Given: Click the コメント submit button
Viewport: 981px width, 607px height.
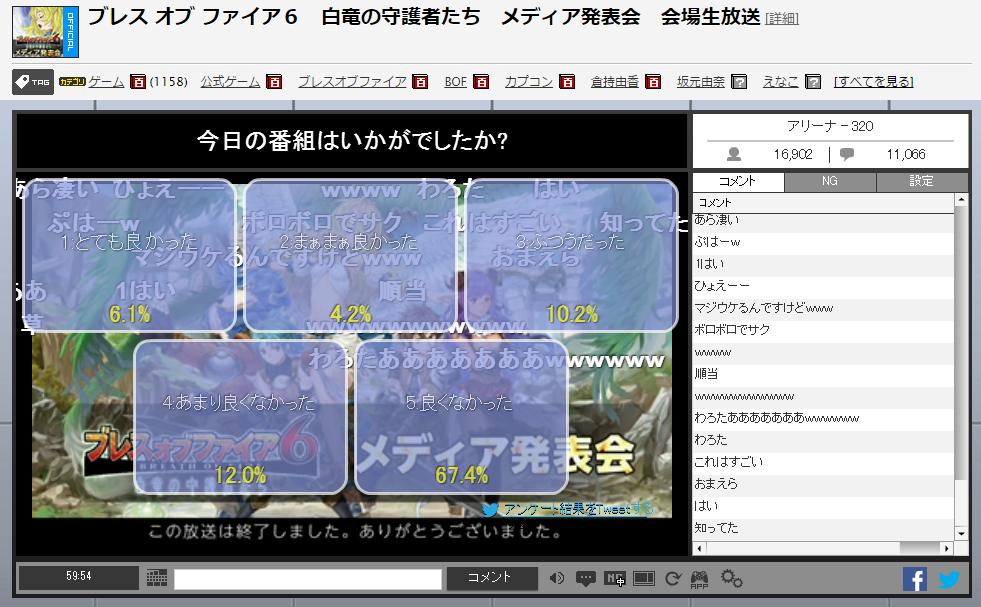Looking at the screenshot, I should 492,578.
